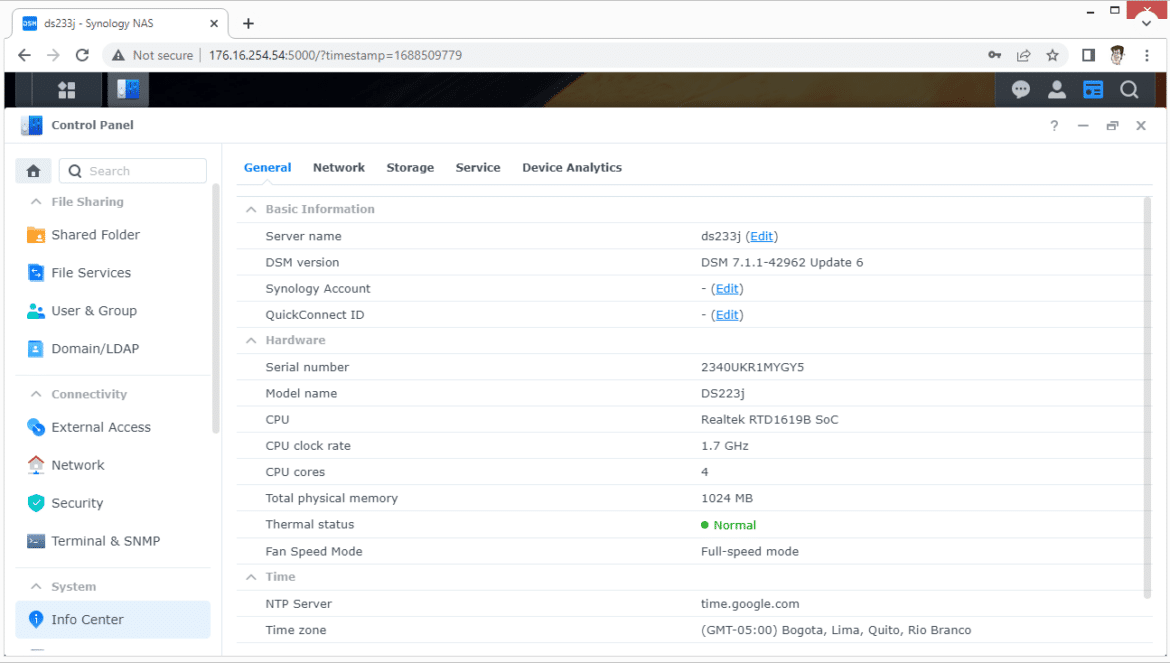Edit the Synology Account
This screenshot has height=663, width=1170.
pyautogui.click(x=727, y=289)
